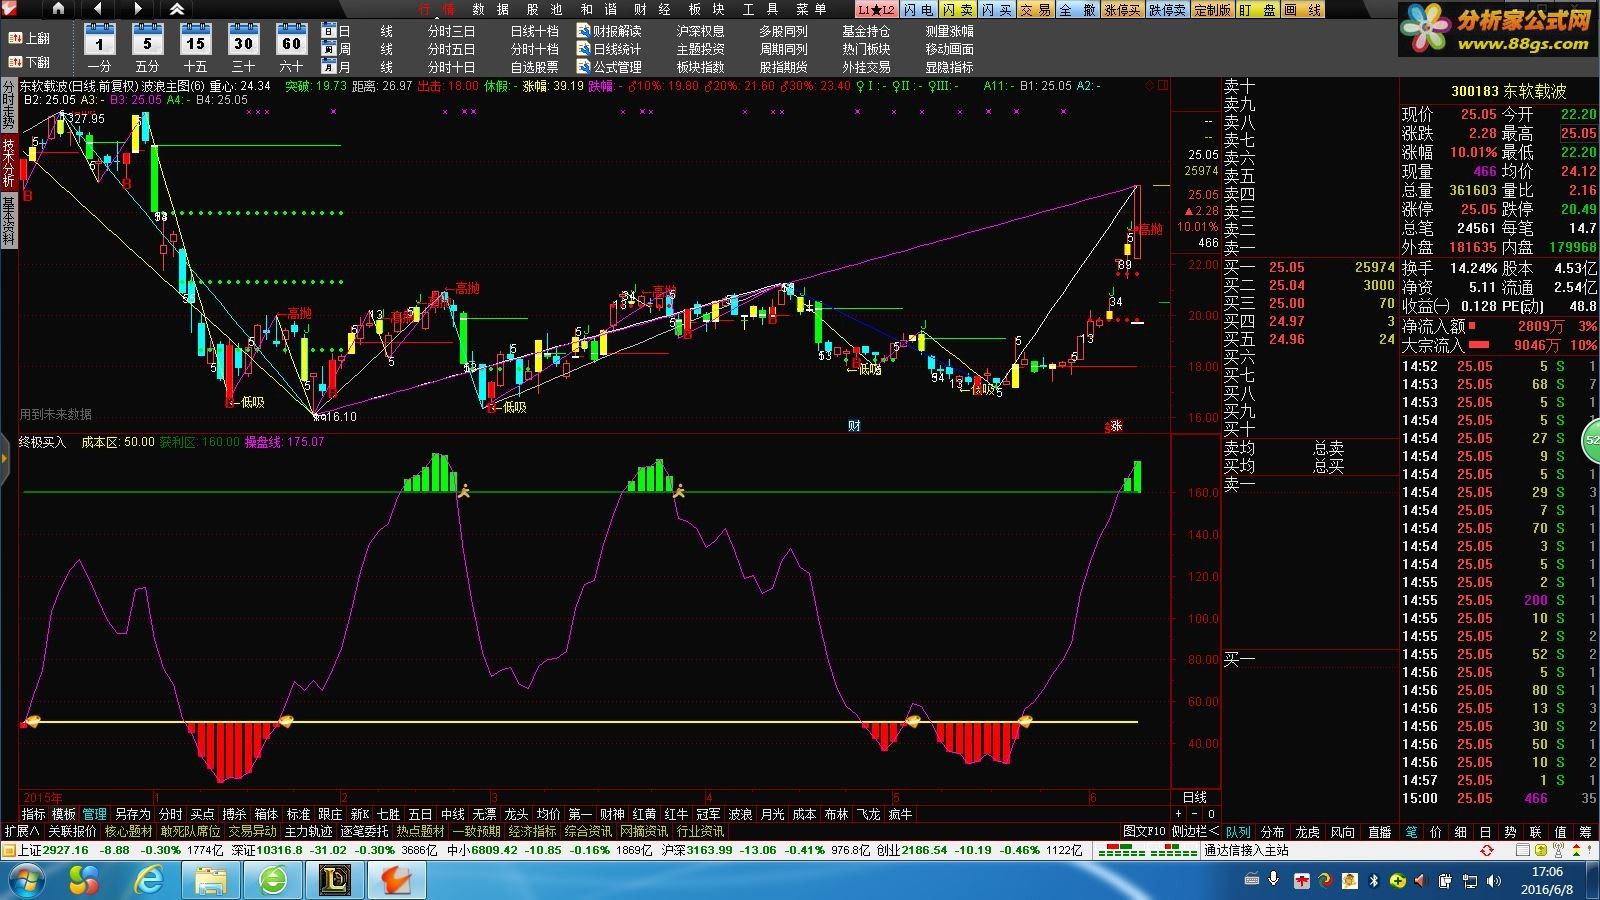The image size is (1600, 900).
Task: Click the 闪买 flash buy button
Action: 996,9
